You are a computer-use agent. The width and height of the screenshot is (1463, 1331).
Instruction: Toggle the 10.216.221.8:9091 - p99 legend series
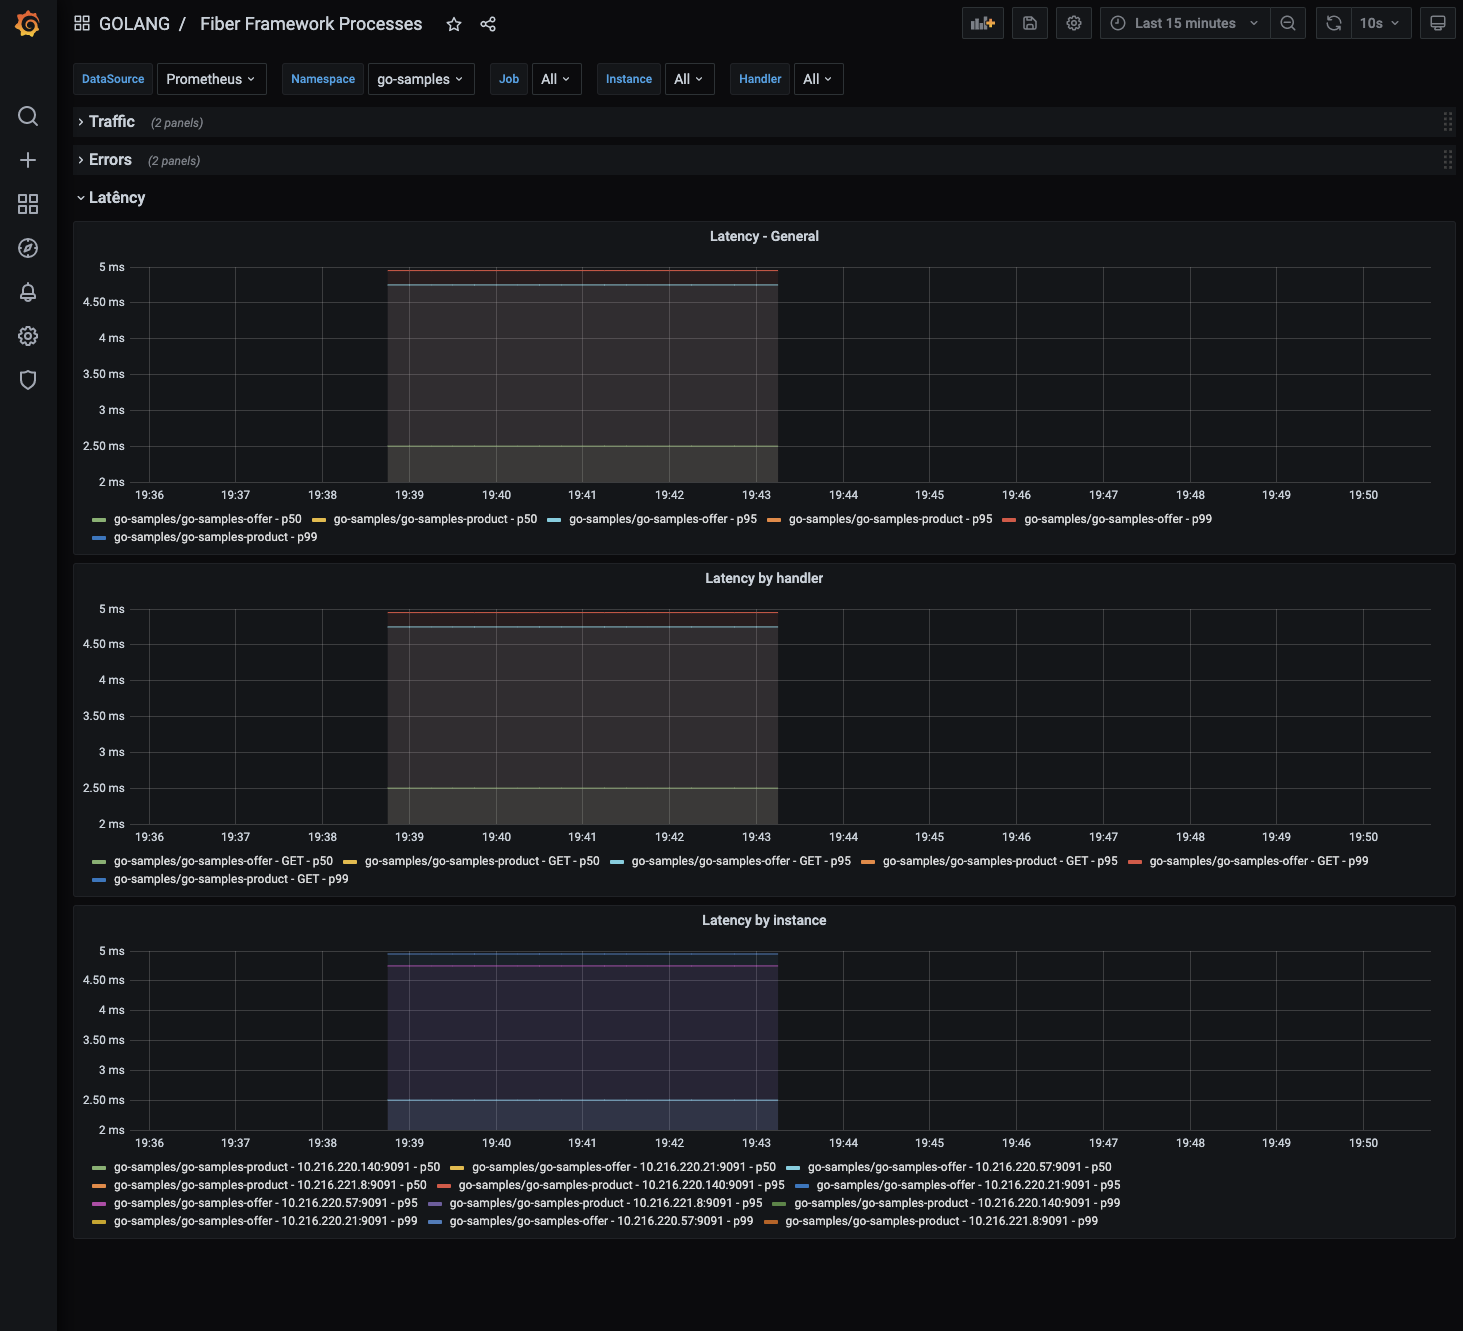pos(940,1221)
